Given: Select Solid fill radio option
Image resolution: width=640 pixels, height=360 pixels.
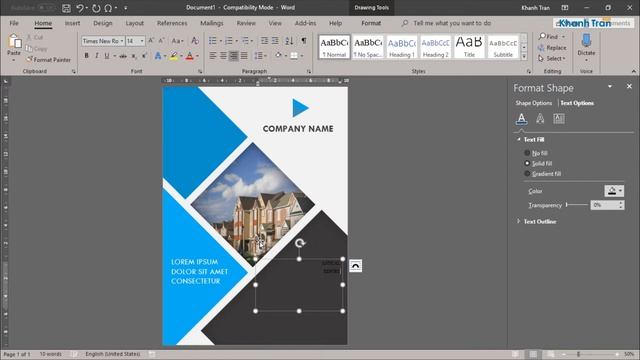Looking at the screenshot, I should 527,163.
